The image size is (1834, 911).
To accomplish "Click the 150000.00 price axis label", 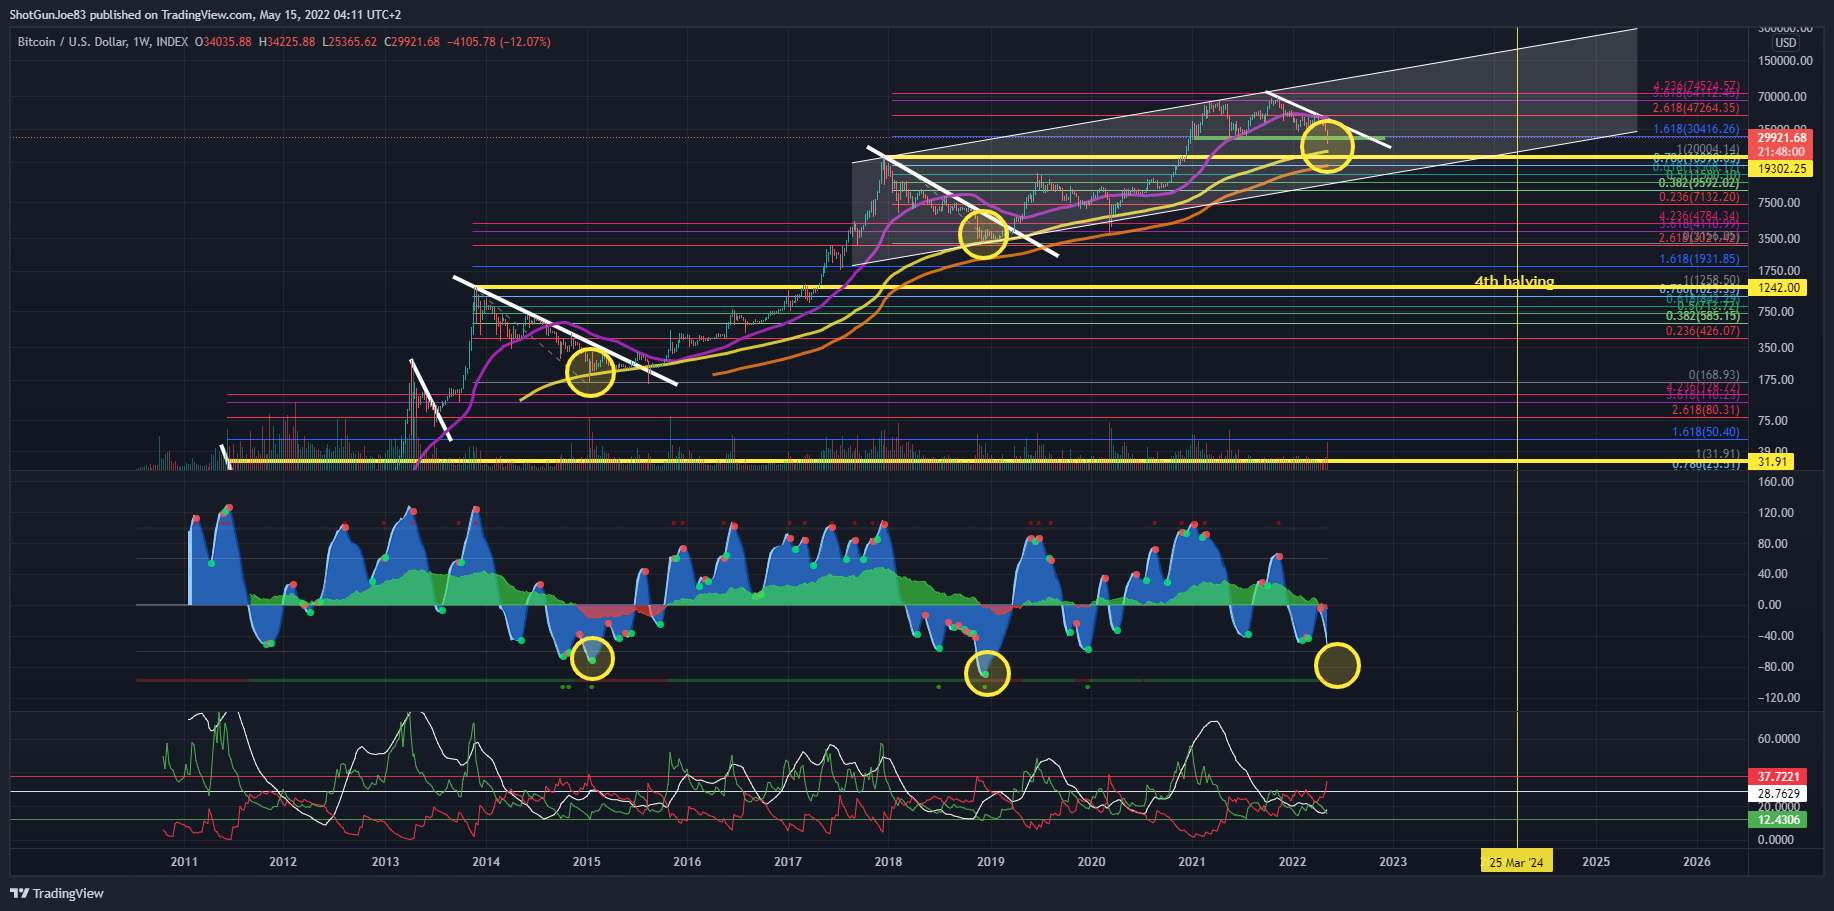I will [1785, 61].
